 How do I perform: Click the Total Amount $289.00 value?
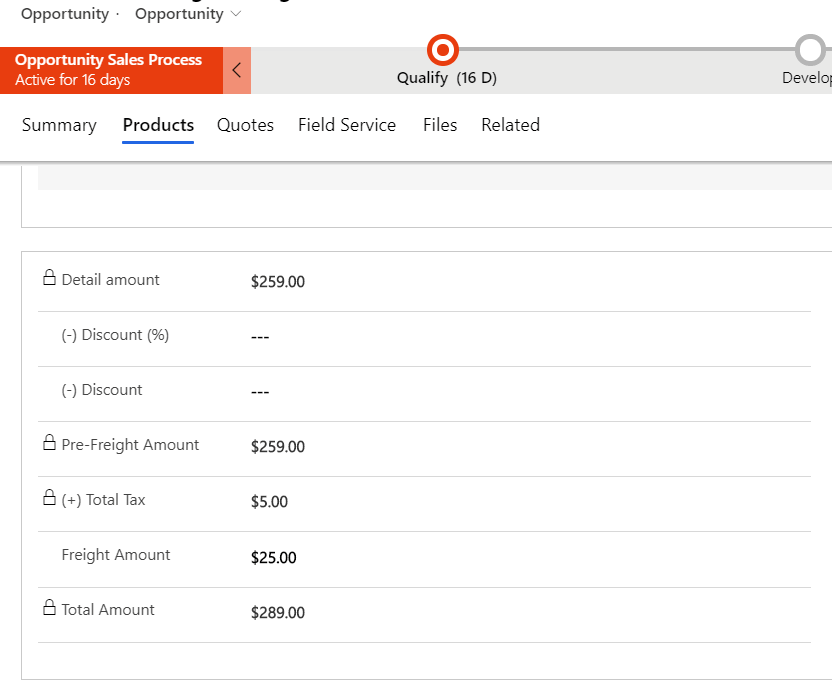(x=278, y=613)
